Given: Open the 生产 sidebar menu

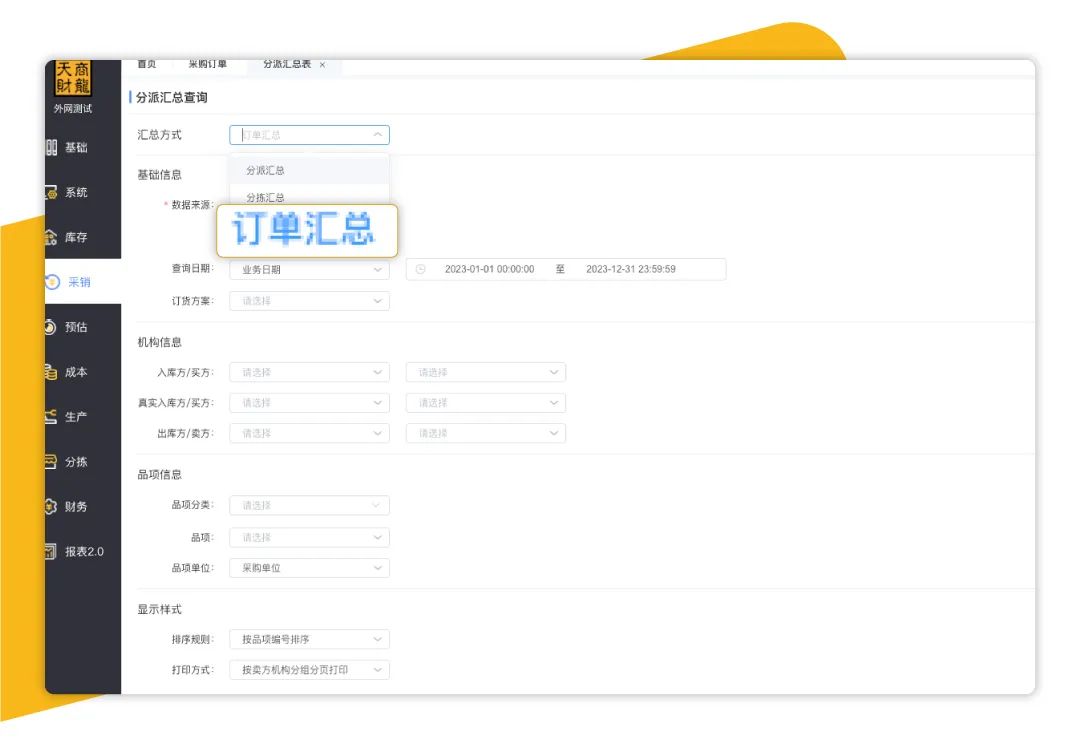Looking at the screenshot, I should [83, 417].
